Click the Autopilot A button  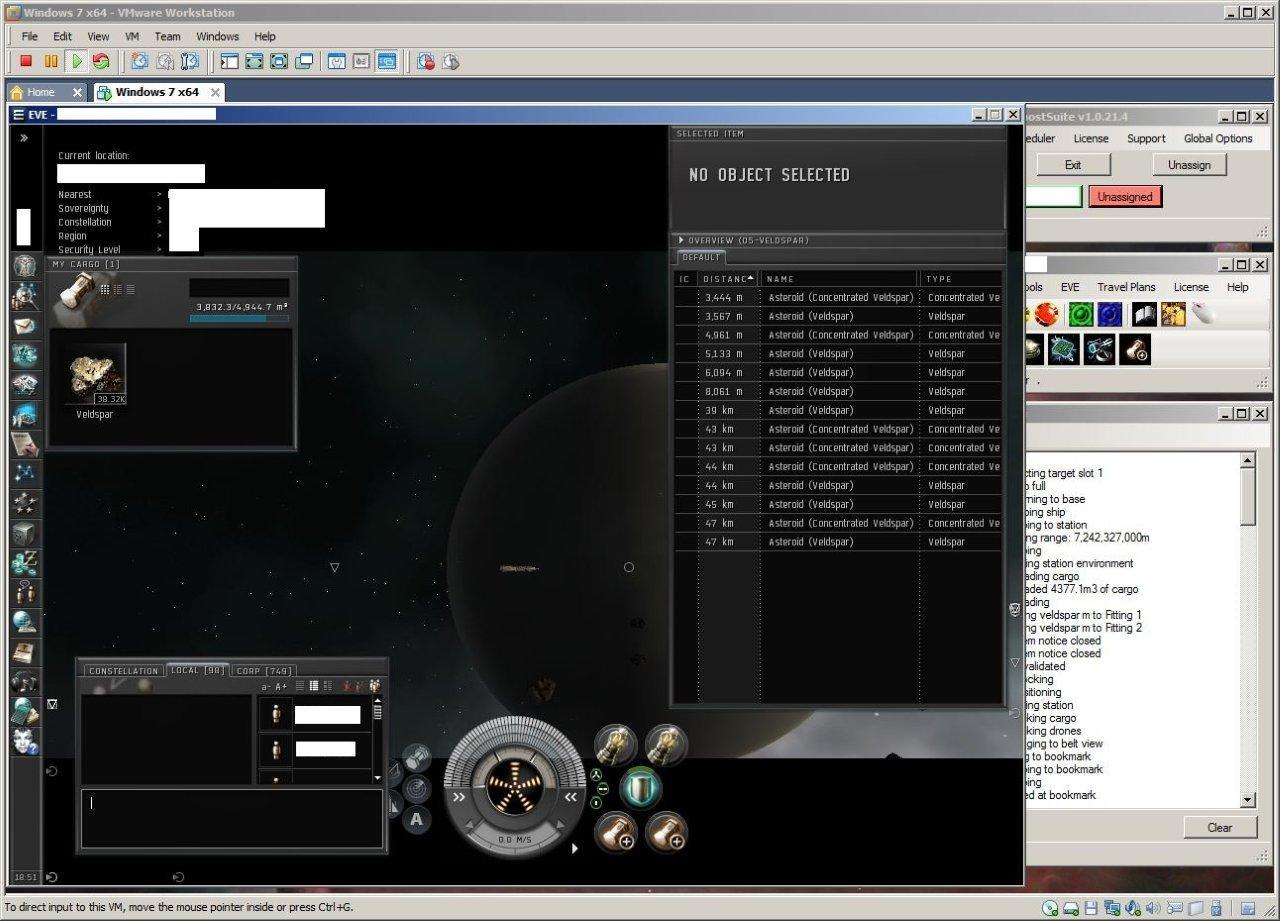(x=416, y=820)
